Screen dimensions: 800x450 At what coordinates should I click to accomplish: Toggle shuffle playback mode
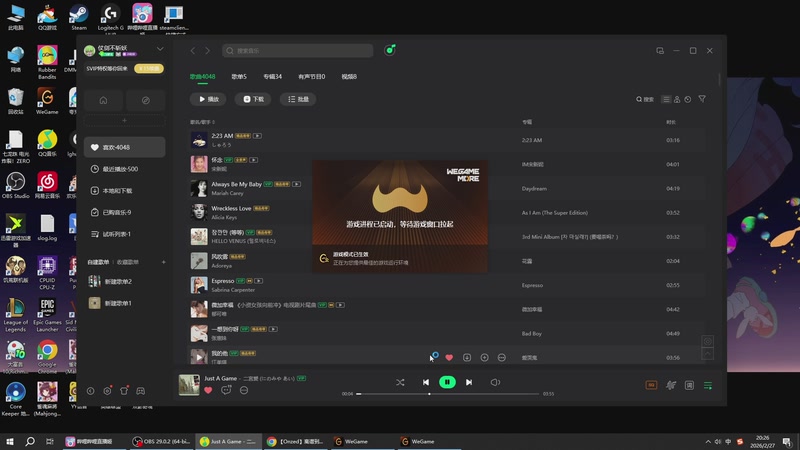click(400, 382)
